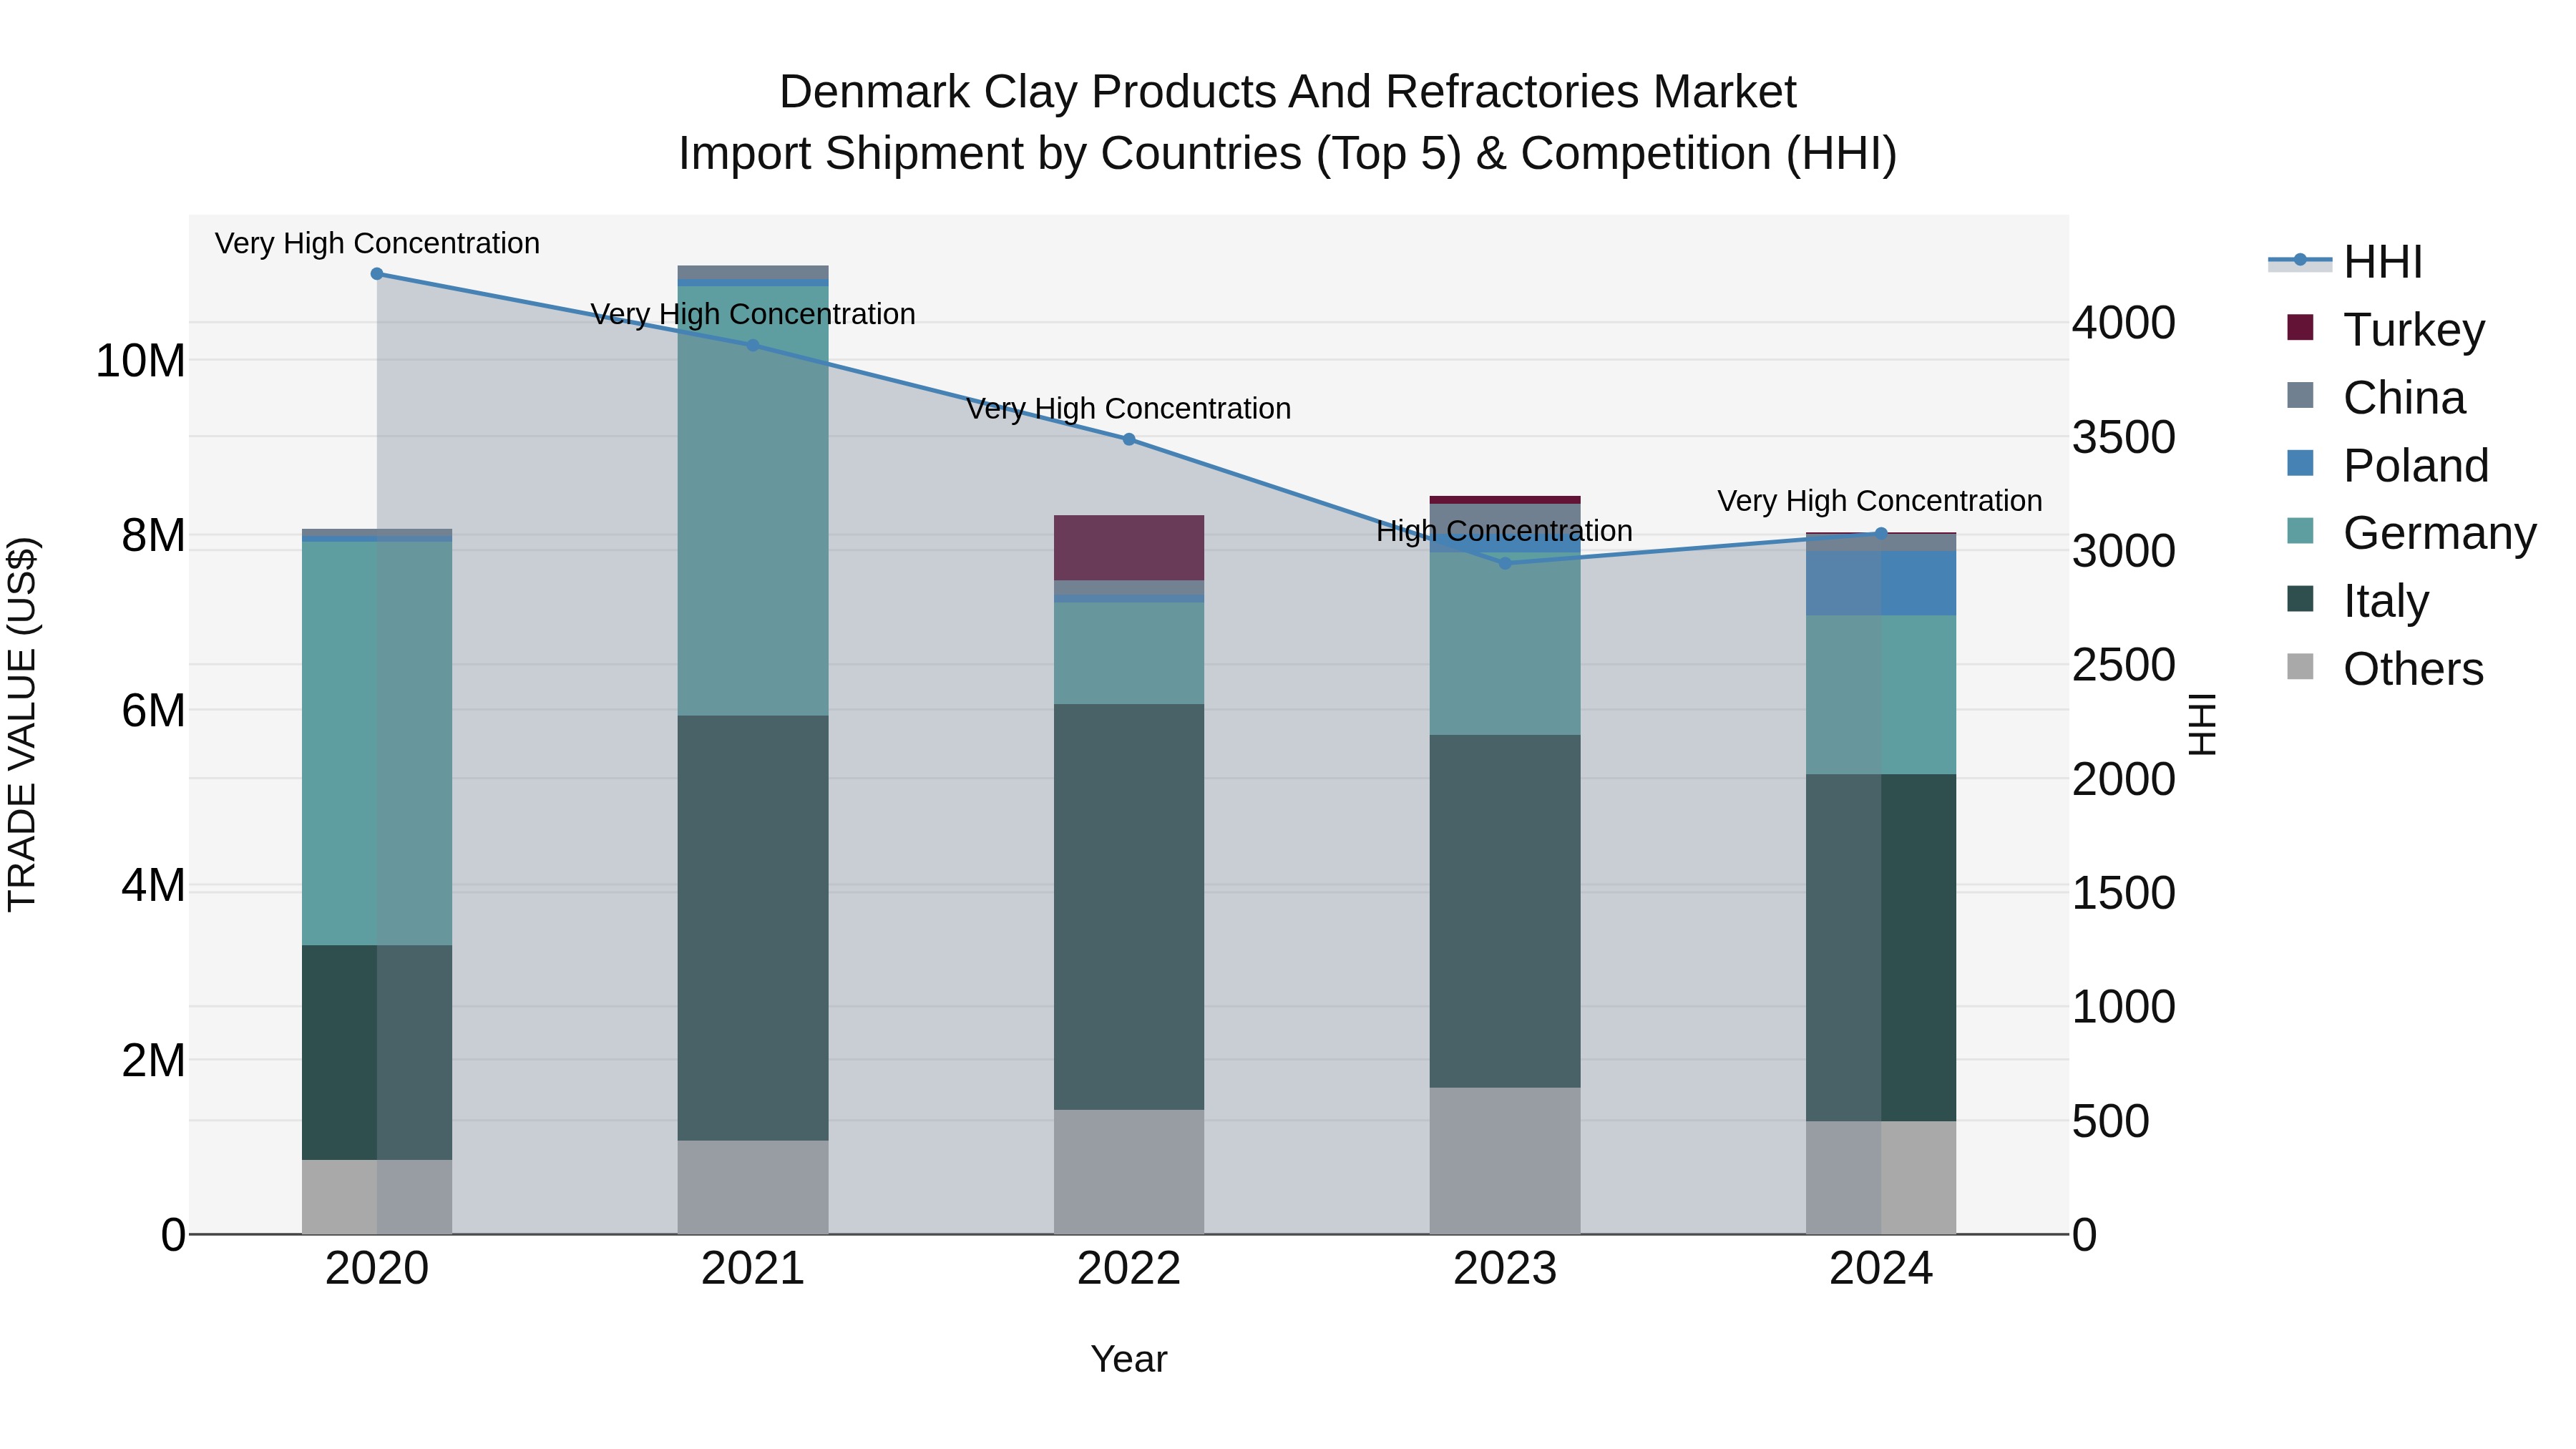Click the 'High Concentration' label for 2023
Screen dimensions: 2576x1449
click(x=1504, y=531)
